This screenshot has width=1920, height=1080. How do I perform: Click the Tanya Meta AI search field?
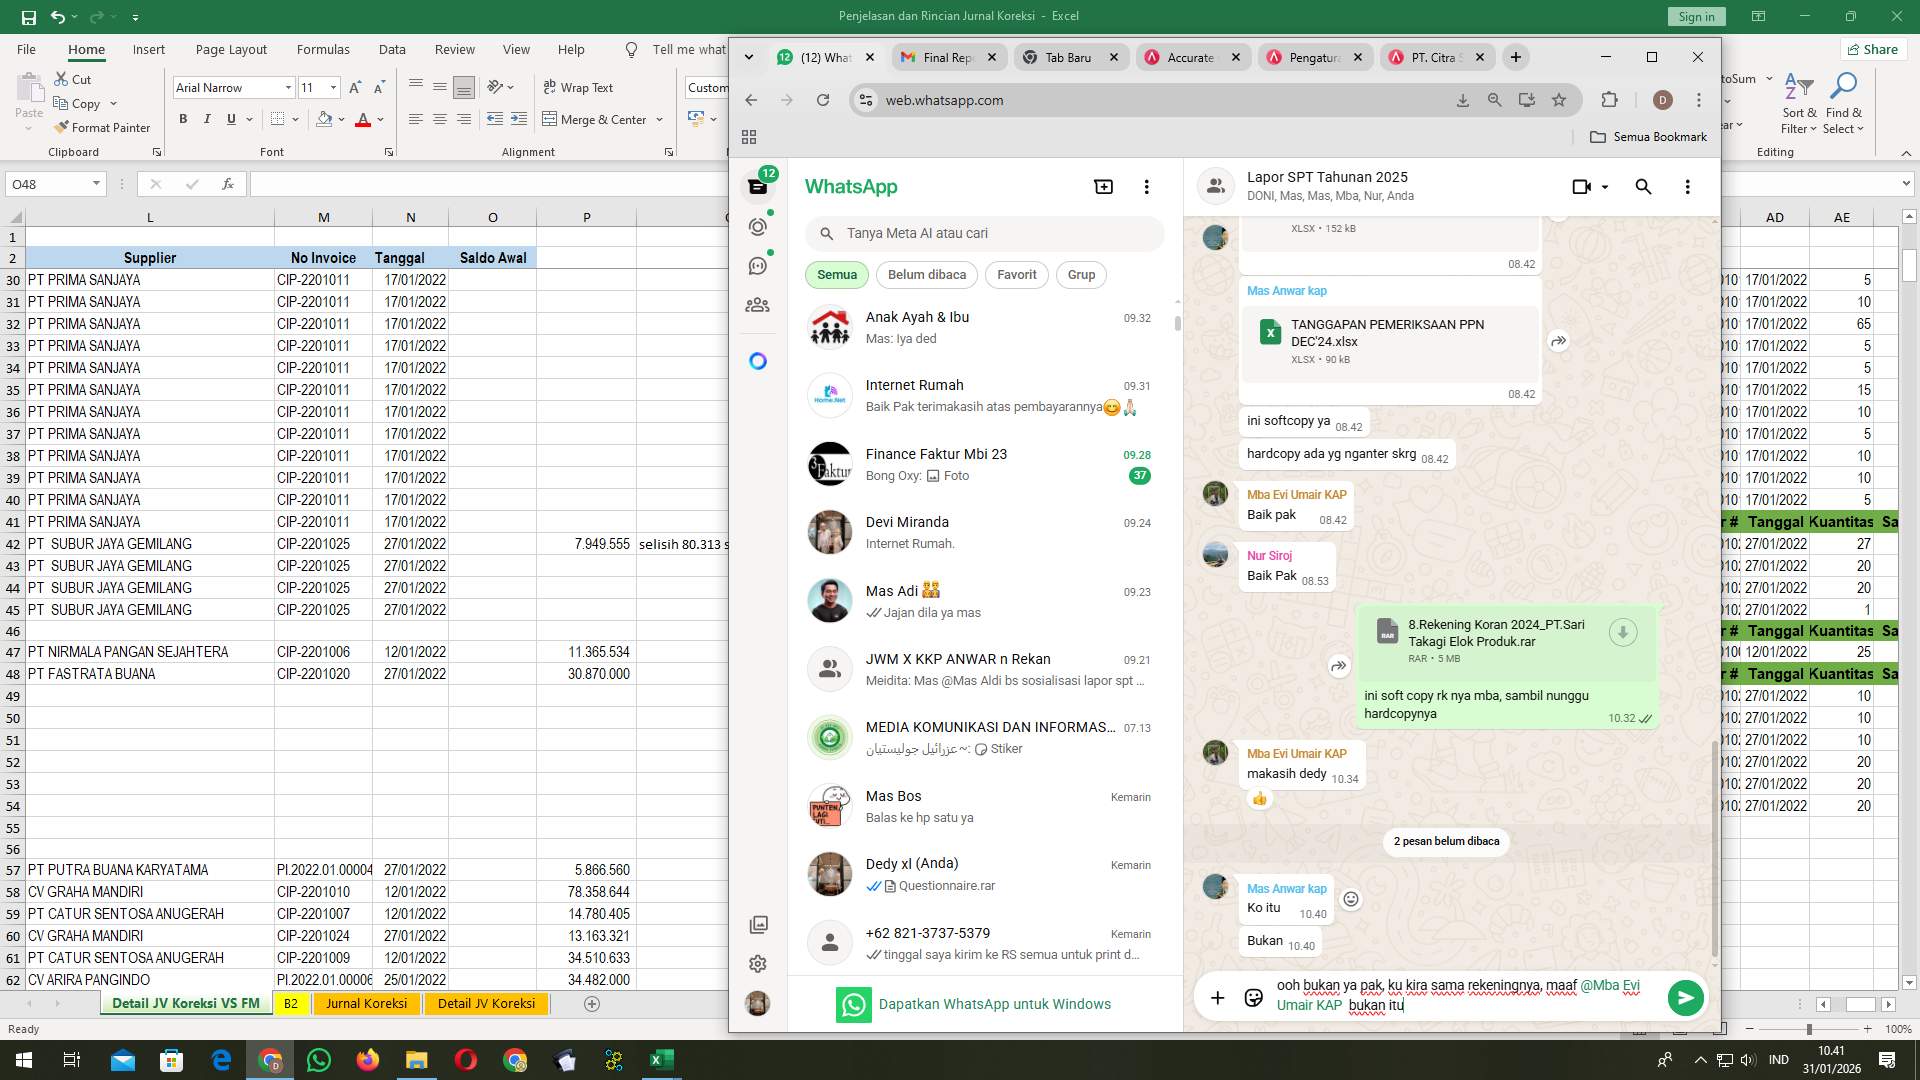tap(984, 233)
